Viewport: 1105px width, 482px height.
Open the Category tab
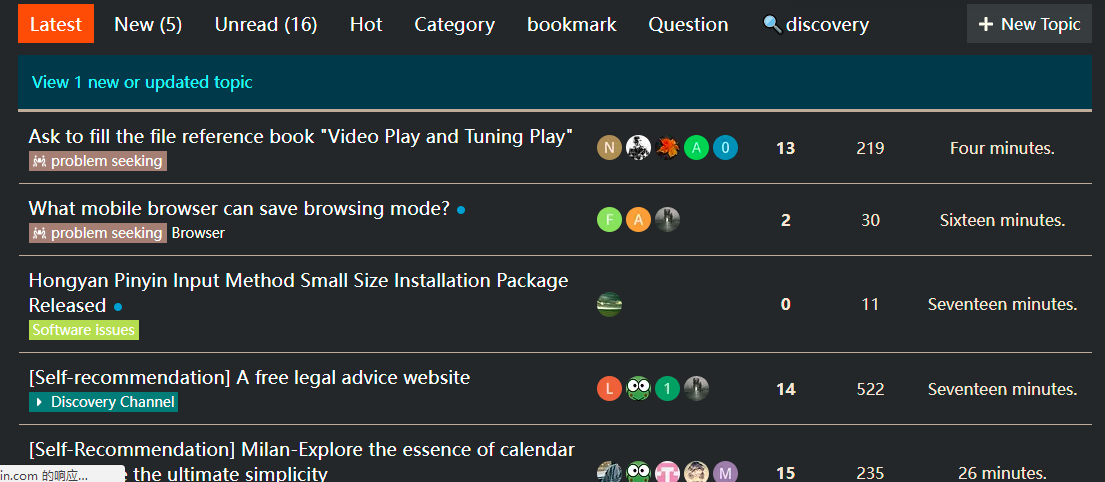coord(454,24)
